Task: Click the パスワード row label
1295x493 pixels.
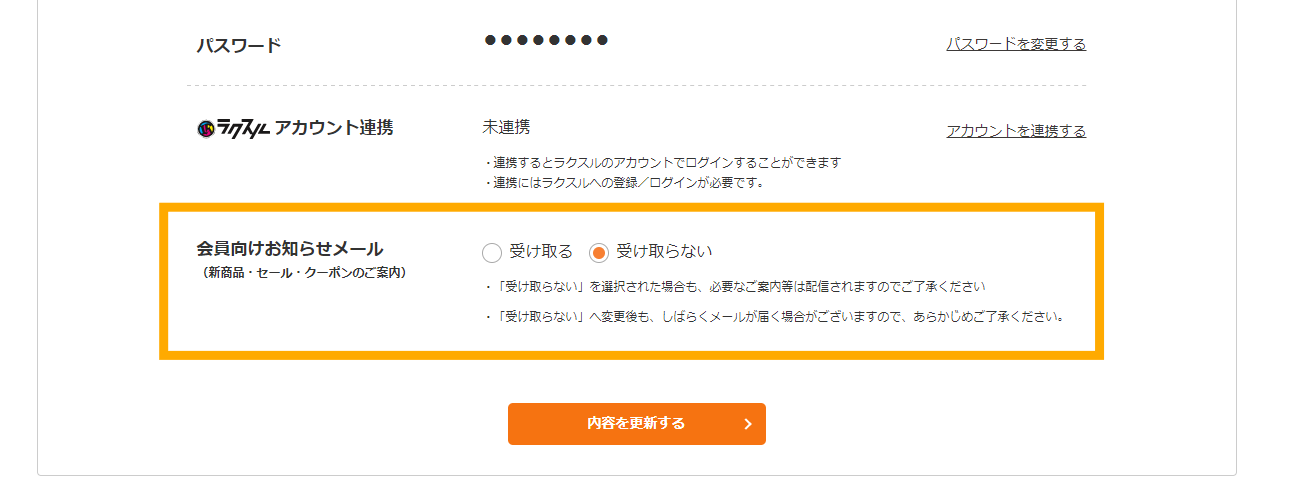Action: (x=239, y=45)
